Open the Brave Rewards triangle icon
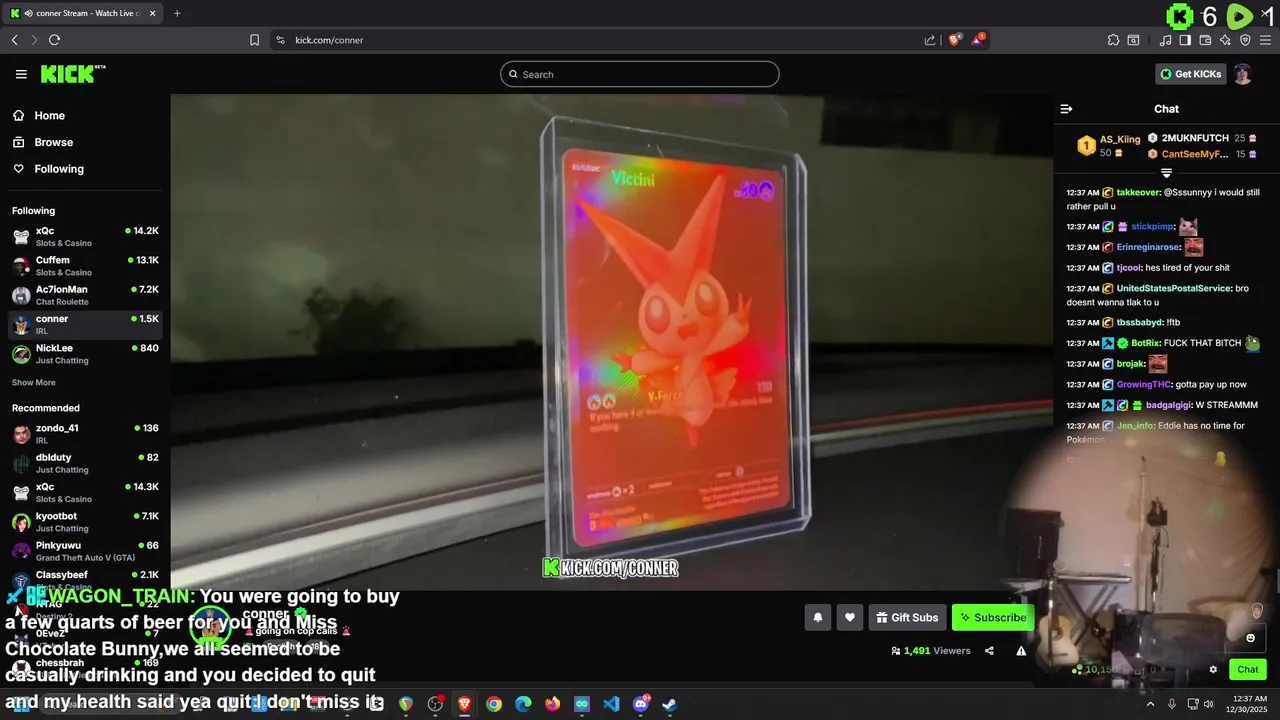 [978, 40]
